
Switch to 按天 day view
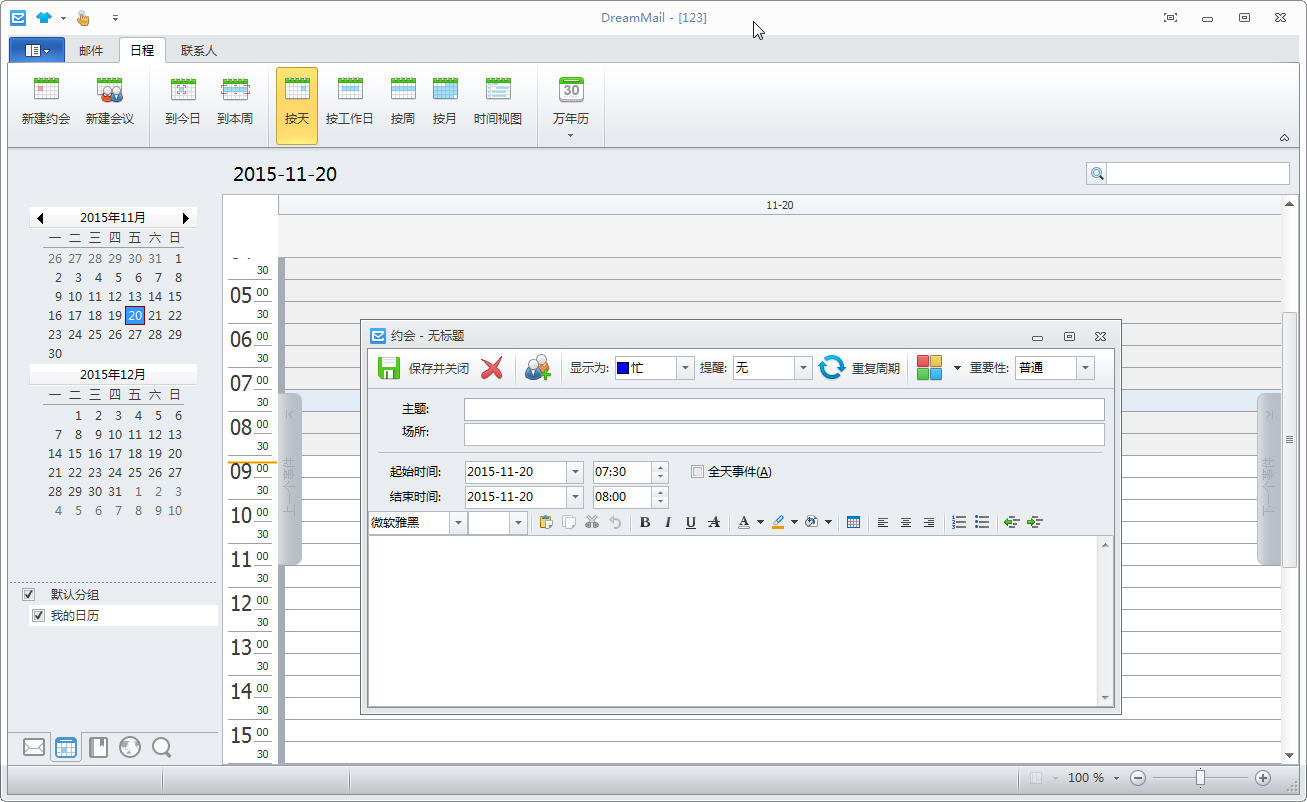pos(297,104)
